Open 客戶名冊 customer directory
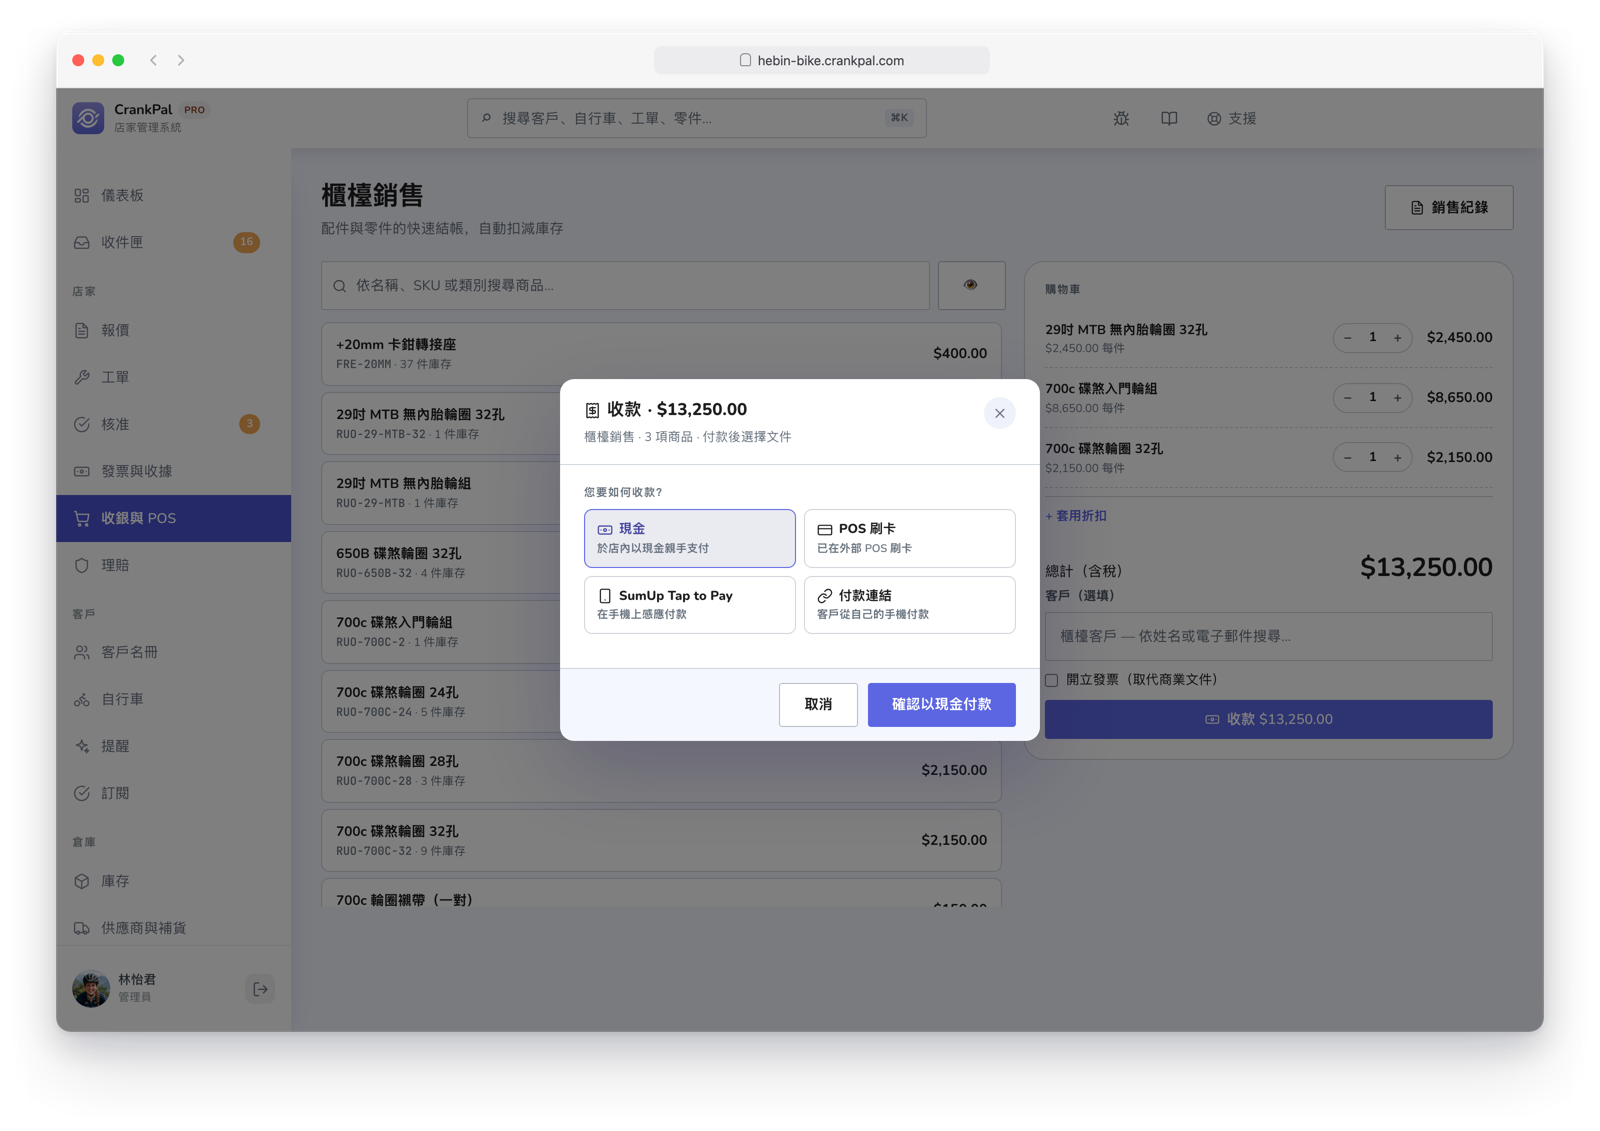Screen dimensions: 1600x1131 173,652
